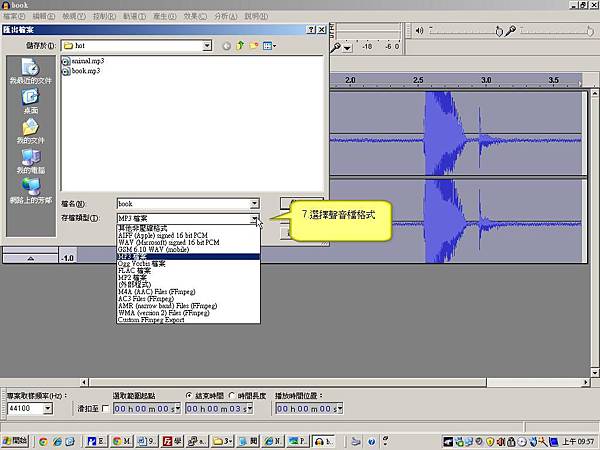The width and height of the screenshot is (600, 450).
Task: Launch Internet Explorer from the quick launch bar
Action: tap(57, 442)
